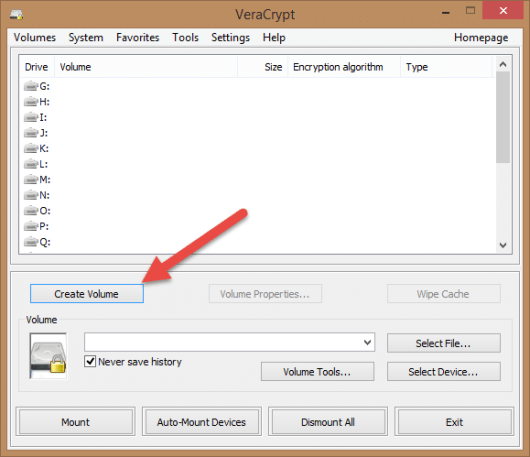Image resolution: width=530 pixels, height=457 pixels.
Task: Open Volume Tools button
Action: click(x=317, y=371)
